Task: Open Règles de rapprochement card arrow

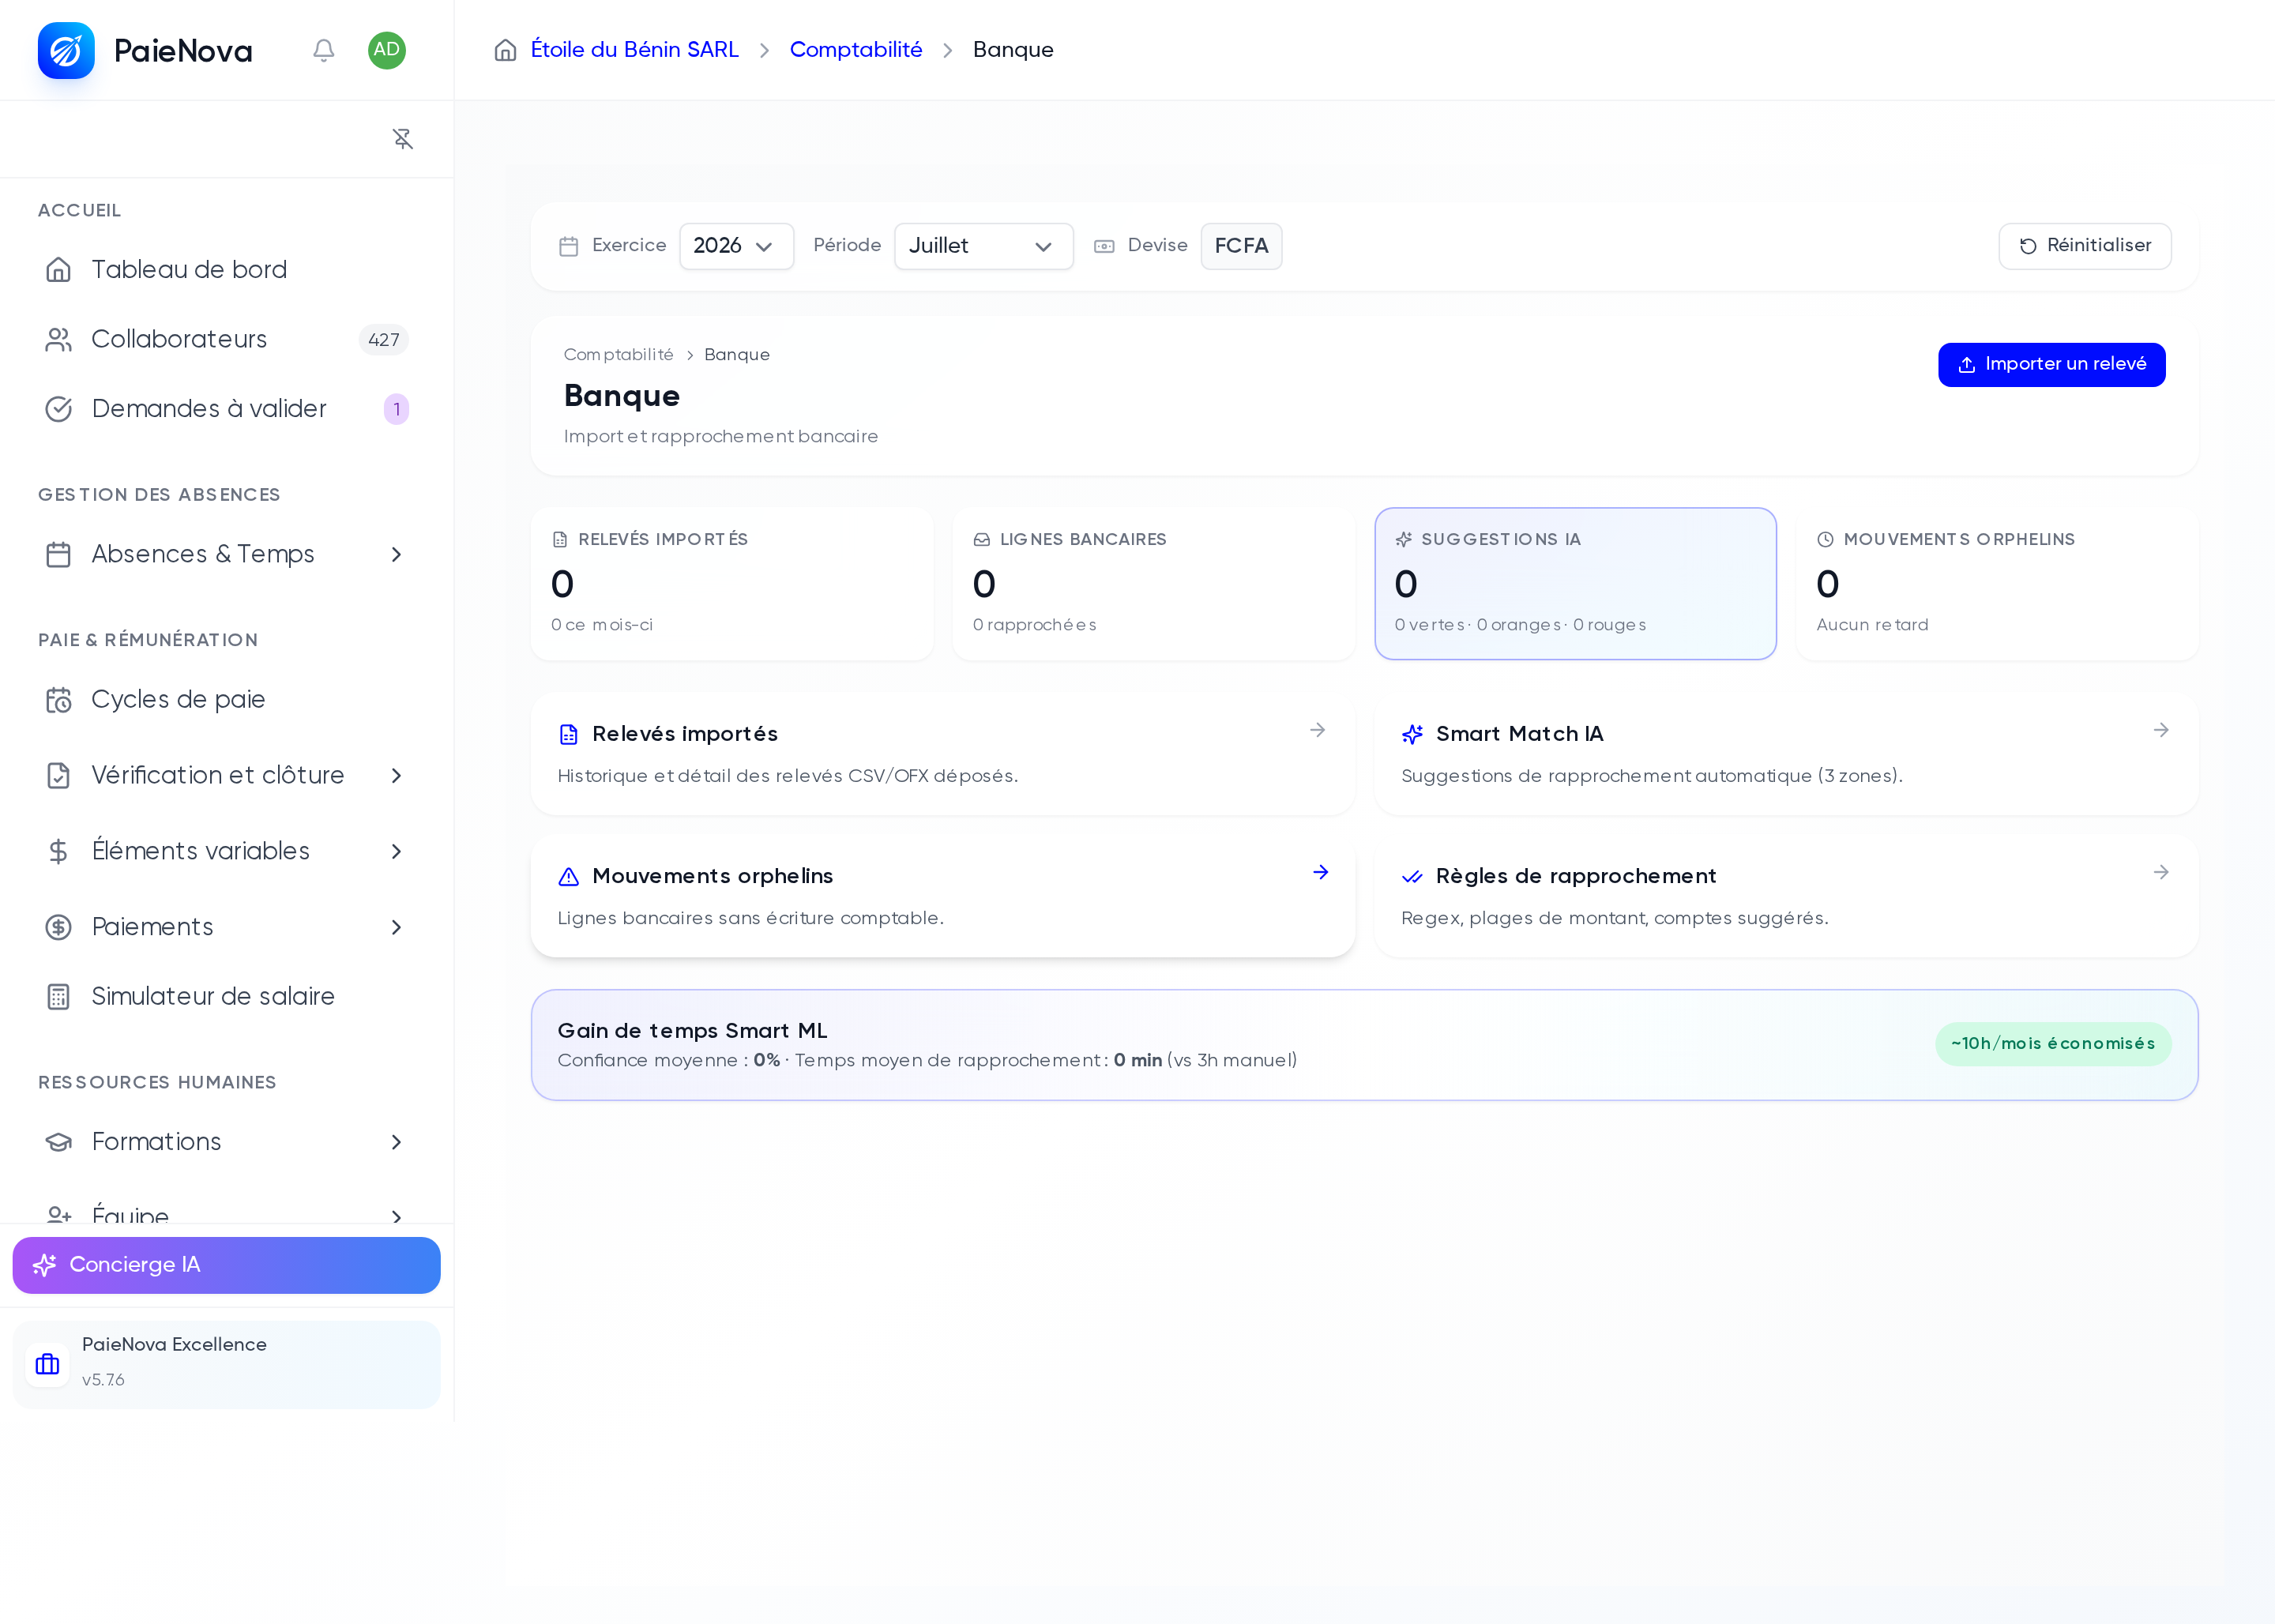Action: (2161, 873)
